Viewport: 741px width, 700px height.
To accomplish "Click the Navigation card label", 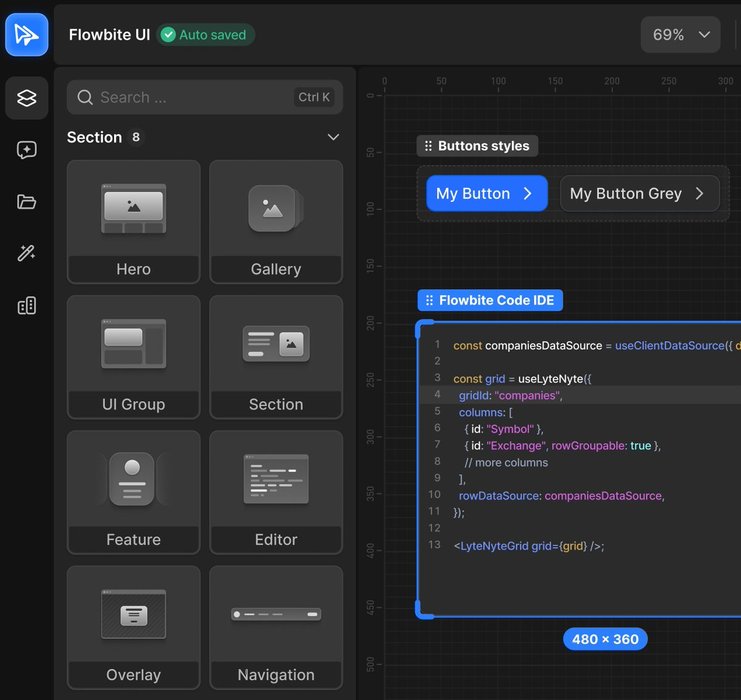I will [x=276, y=675].
